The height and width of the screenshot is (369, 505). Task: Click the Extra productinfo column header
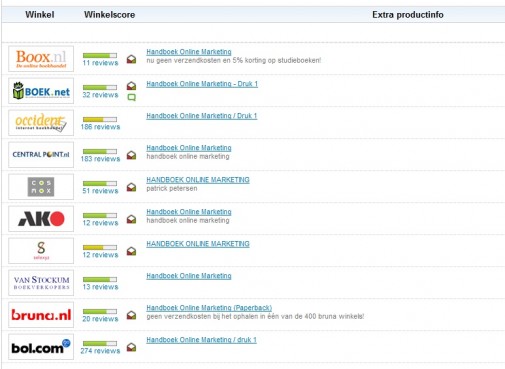click(408, 15)
